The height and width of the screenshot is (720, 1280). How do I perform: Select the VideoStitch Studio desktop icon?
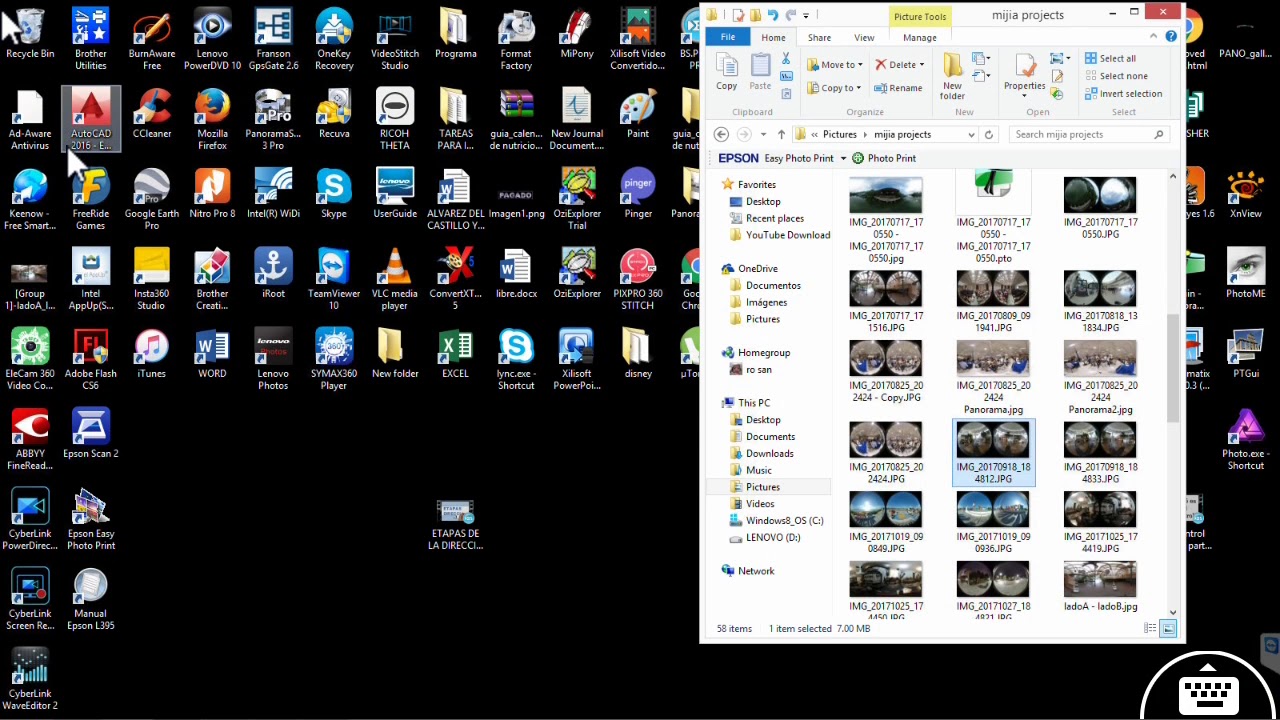pyautogui.click(x=395, y=39)
